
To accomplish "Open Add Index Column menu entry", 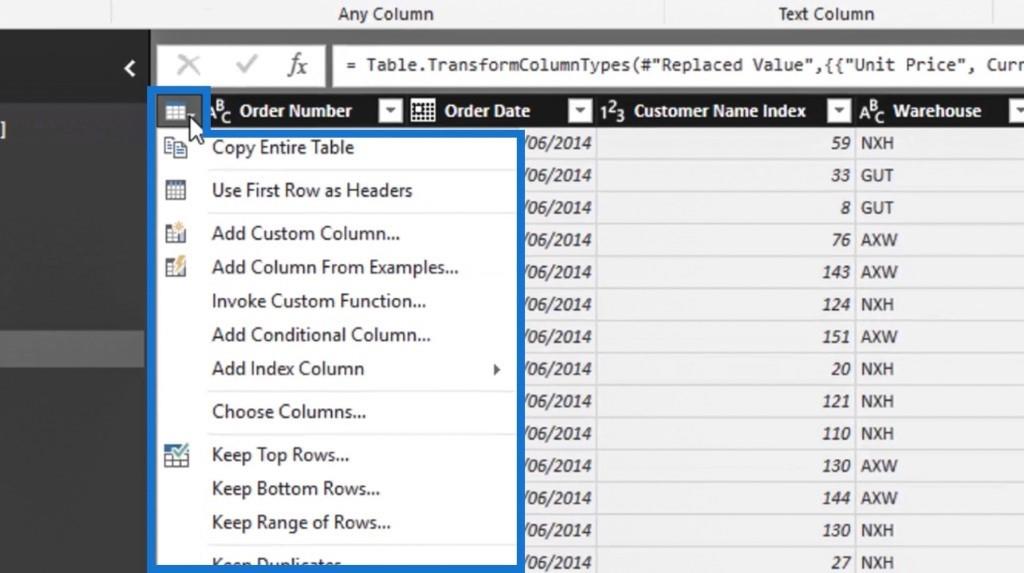I will click(x=288, y=369).
